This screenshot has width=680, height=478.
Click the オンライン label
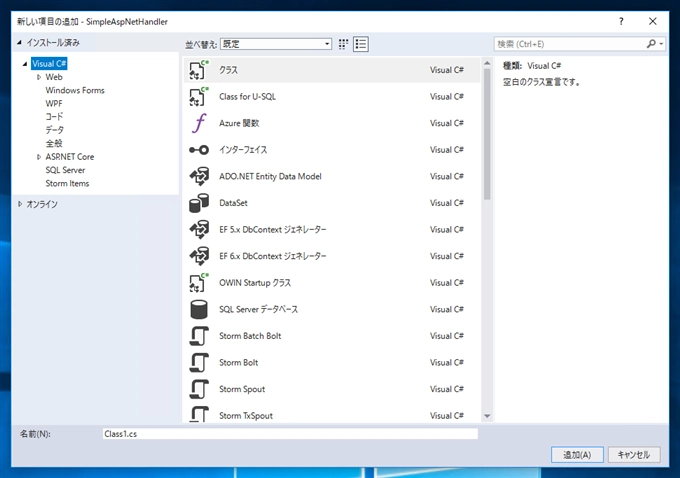click(42, 204)
